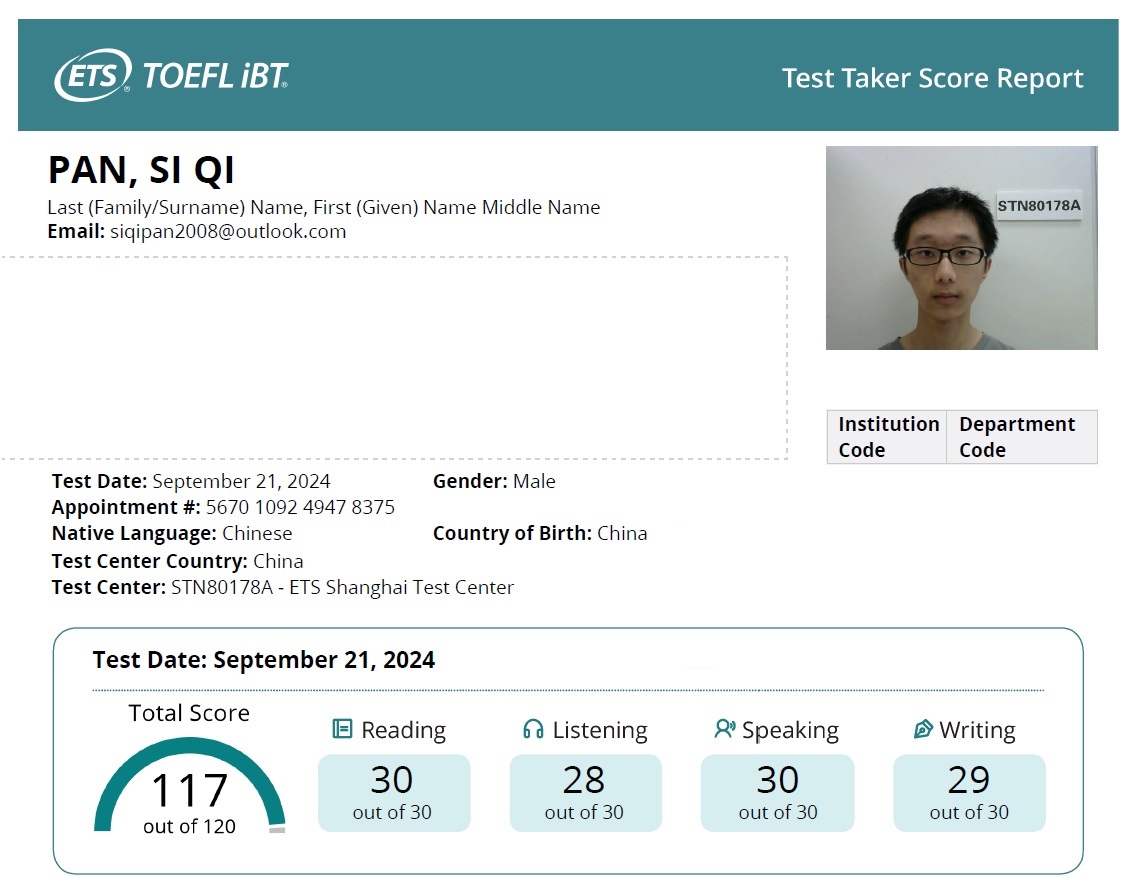Click the Listening headphones icon
Viewport: 1128px width, 886px height.
[x=533, y=729]
